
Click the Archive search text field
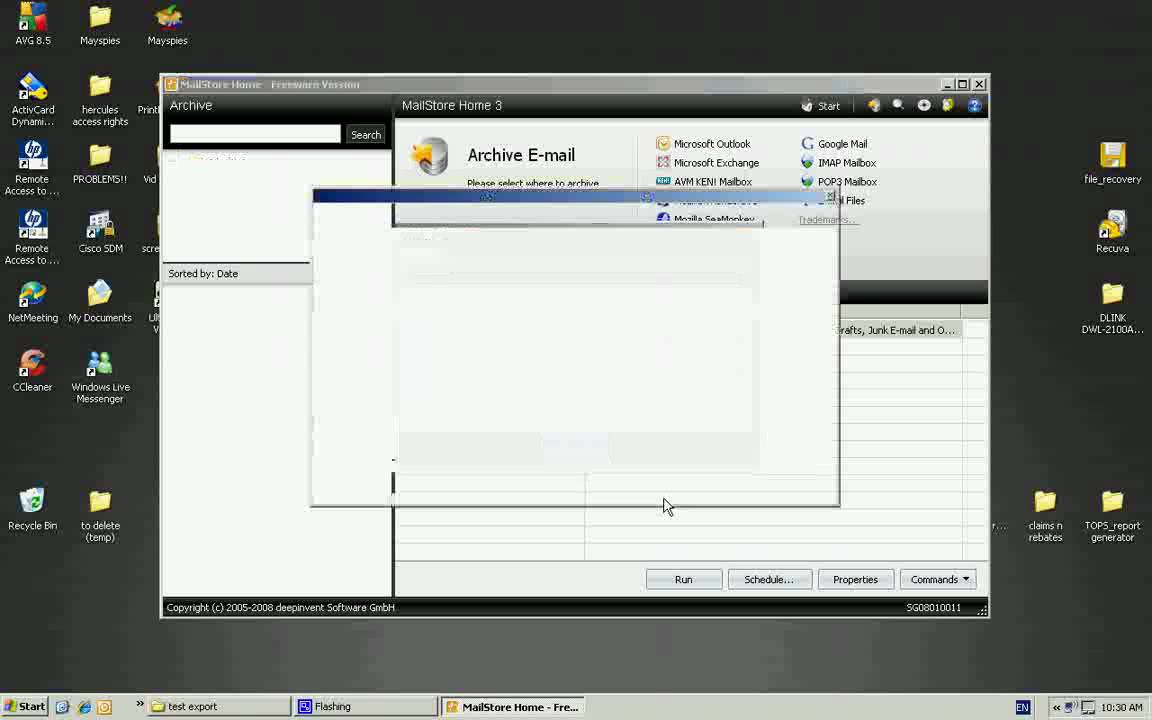click(255, 134)
